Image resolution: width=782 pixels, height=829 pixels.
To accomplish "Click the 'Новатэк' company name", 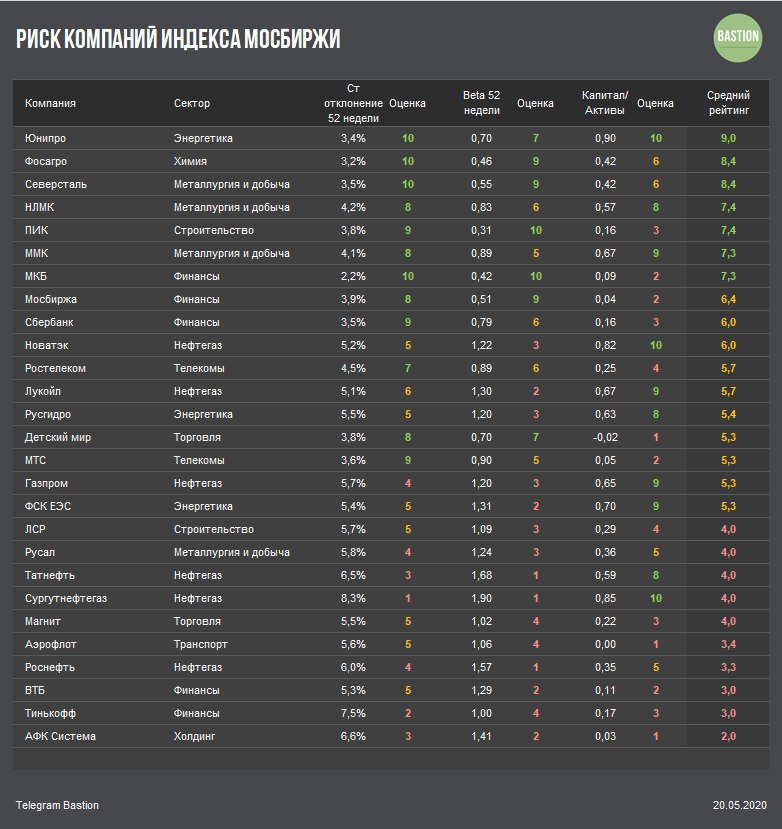I will pos(47,345).
